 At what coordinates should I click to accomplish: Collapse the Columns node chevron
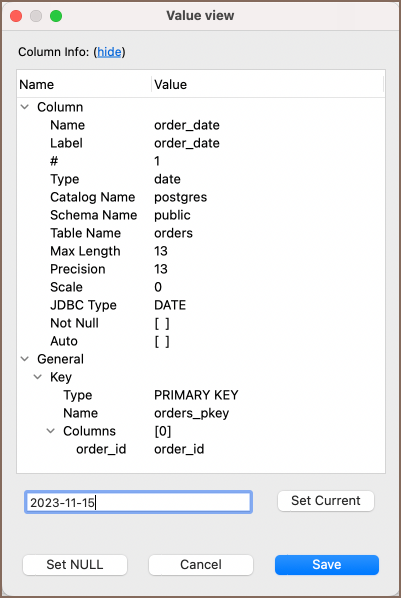tap(51, 431)
